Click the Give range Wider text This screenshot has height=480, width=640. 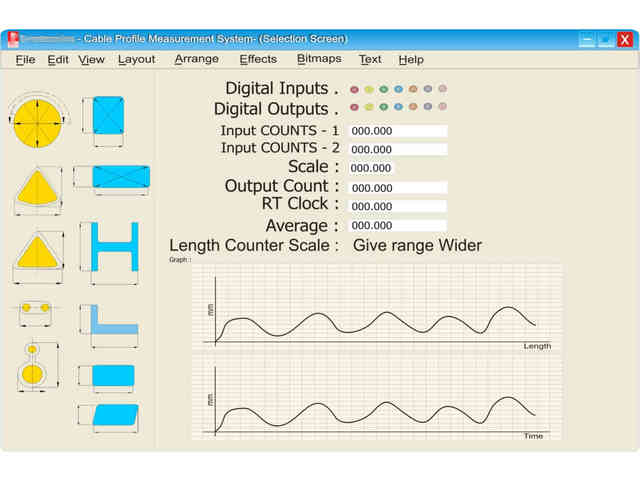point(418,245)
